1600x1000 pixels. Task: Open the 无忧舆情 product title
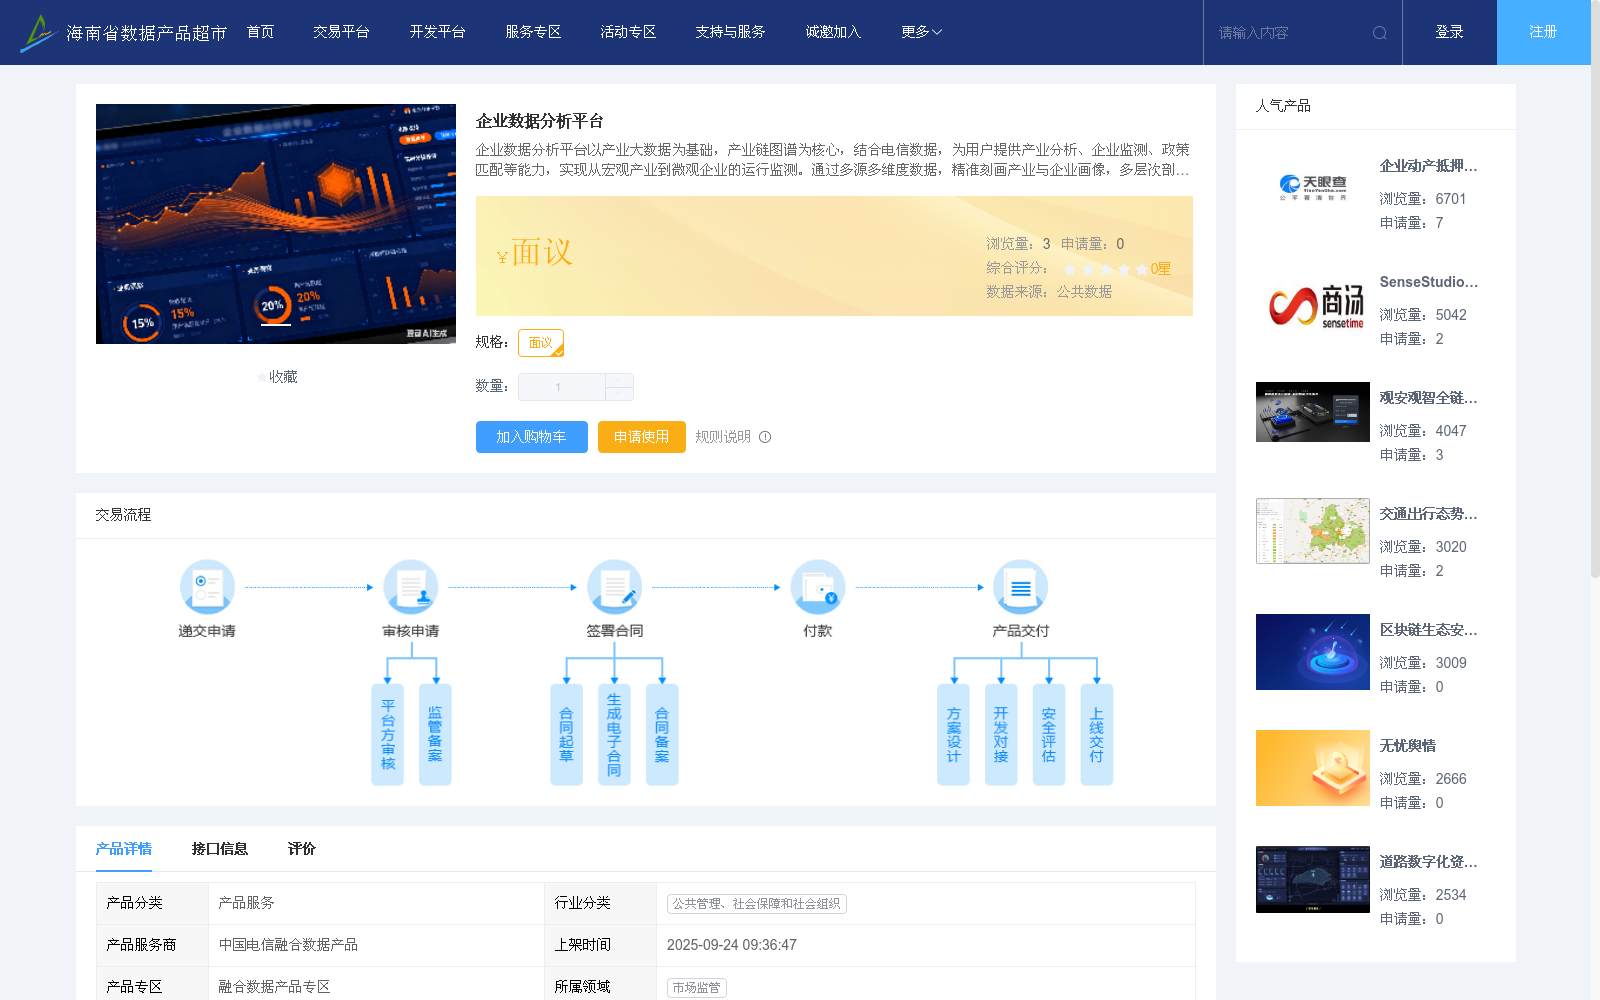[x=1408, y=746]
